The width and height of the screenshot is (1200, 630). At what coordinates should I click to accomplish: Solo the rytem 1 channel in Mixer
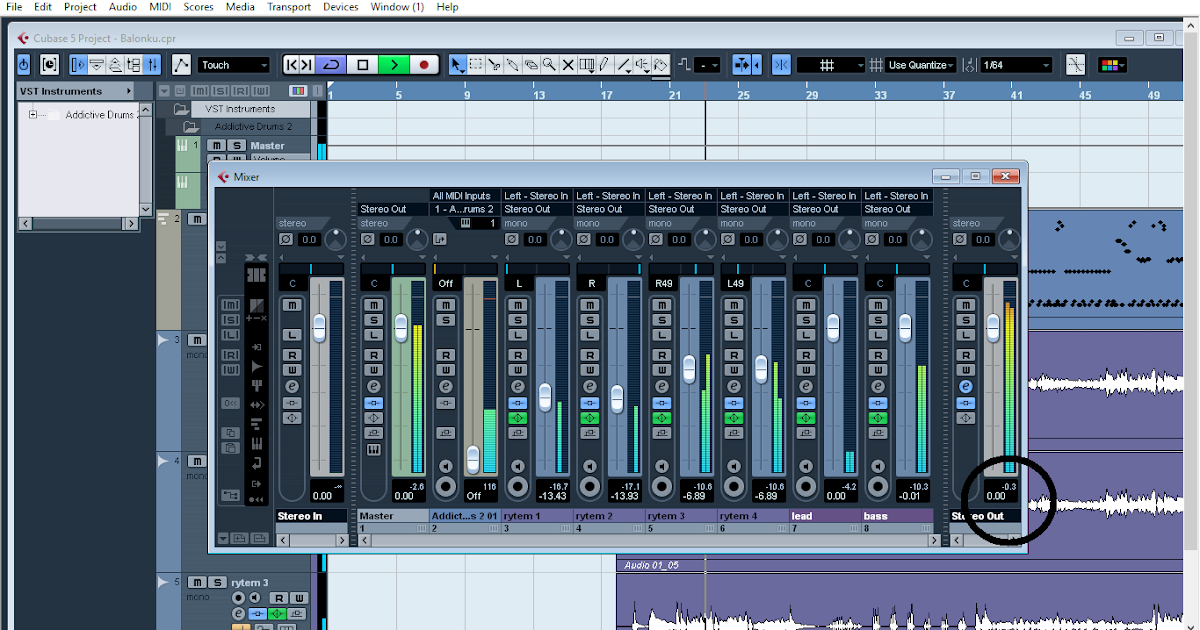coord(517,319)
